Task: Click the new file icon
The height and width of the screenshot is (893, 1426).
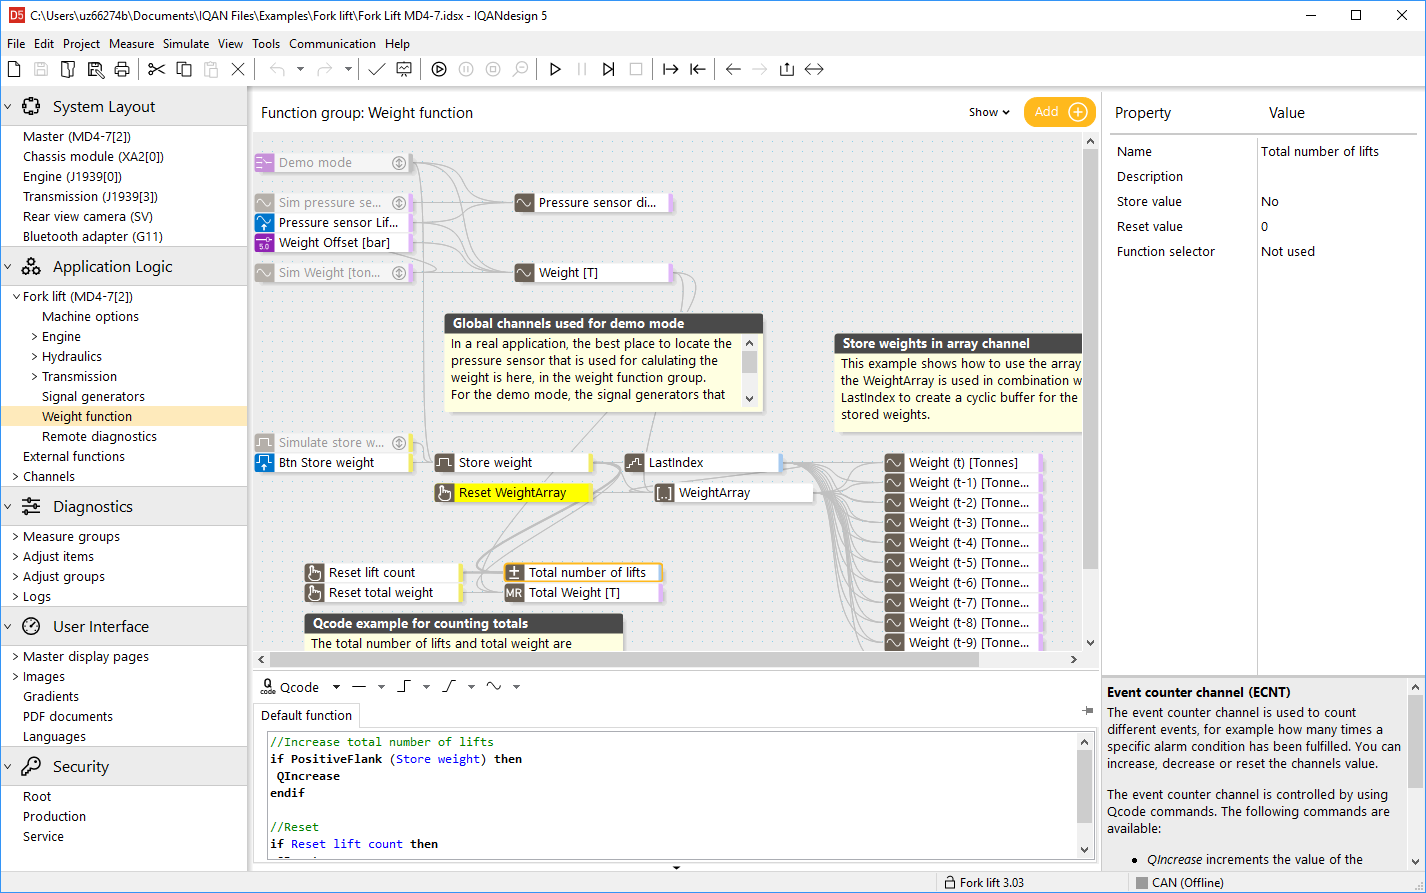Action: point(14,69)
